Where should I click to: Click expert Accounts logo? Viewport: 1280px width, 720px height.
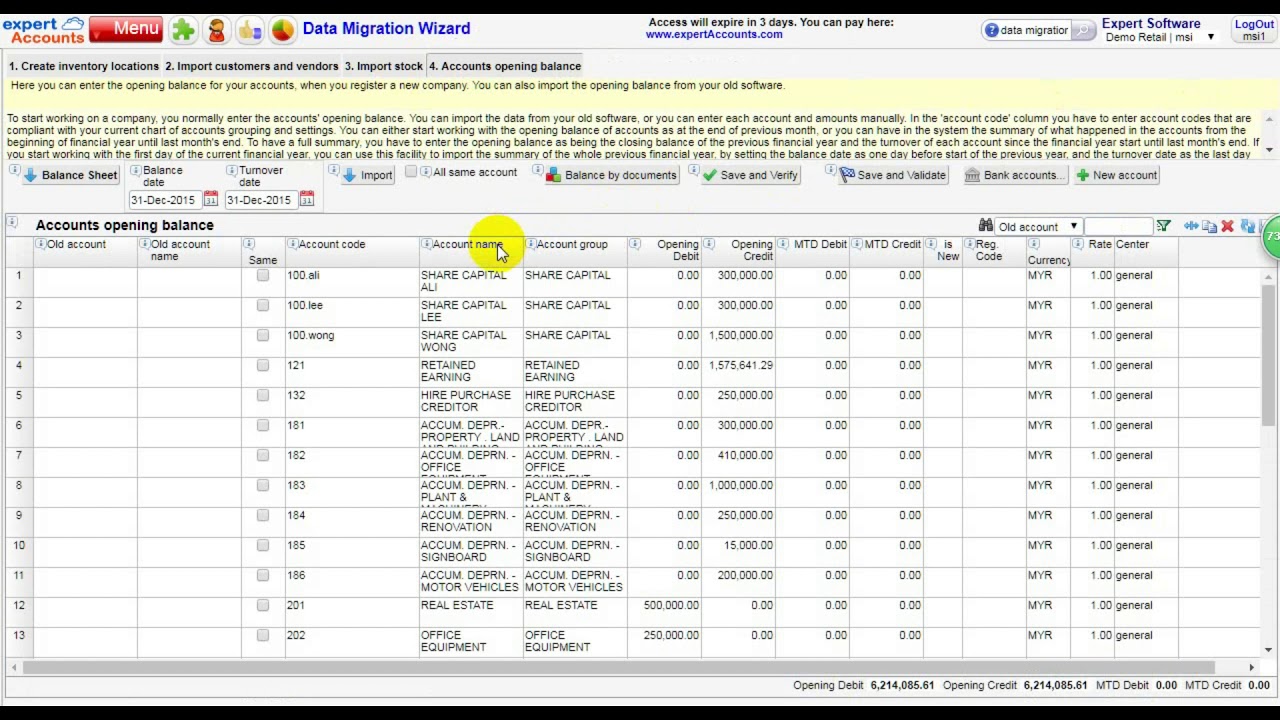pyautogui.click(x=44, y=30)
